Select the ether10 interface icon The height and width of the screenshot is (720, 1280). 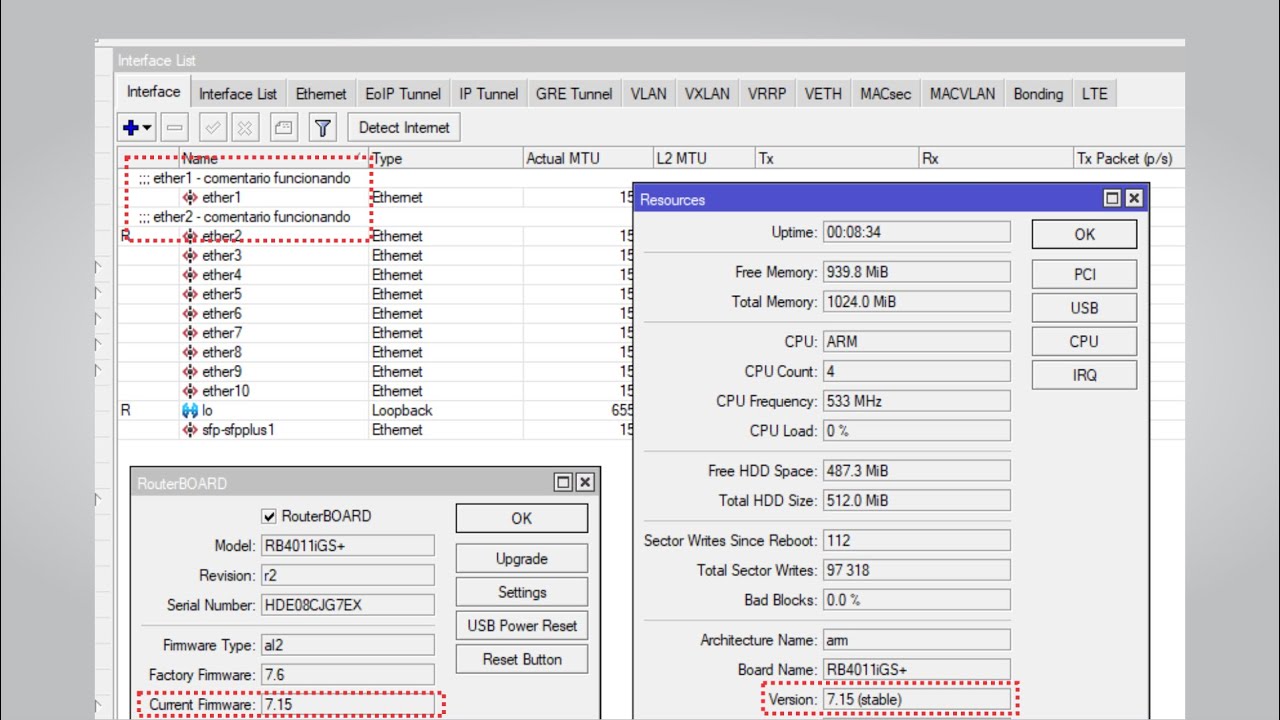click(190, 391)
